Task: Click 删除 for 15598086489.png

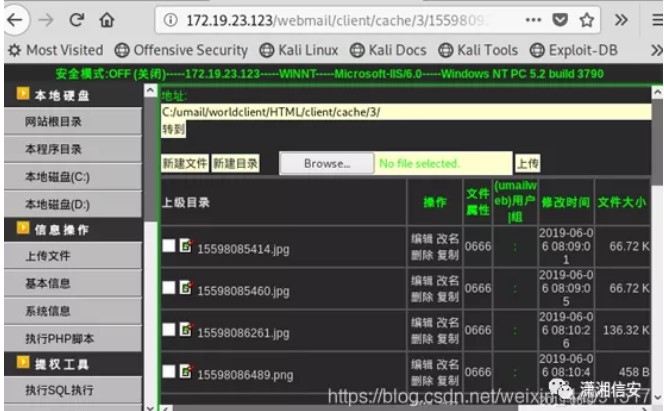Action: (x=422, y=381)
